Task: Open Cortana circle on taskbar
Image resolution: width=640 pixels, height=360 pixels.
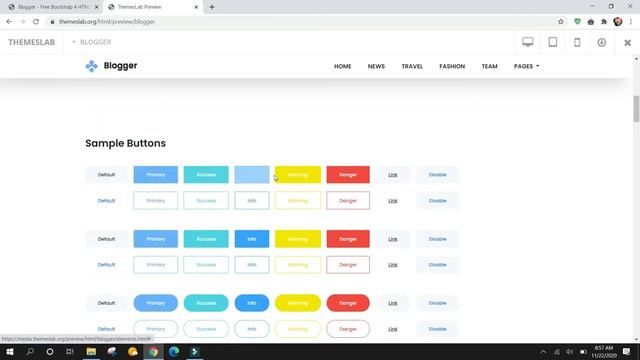Action: 50,351
